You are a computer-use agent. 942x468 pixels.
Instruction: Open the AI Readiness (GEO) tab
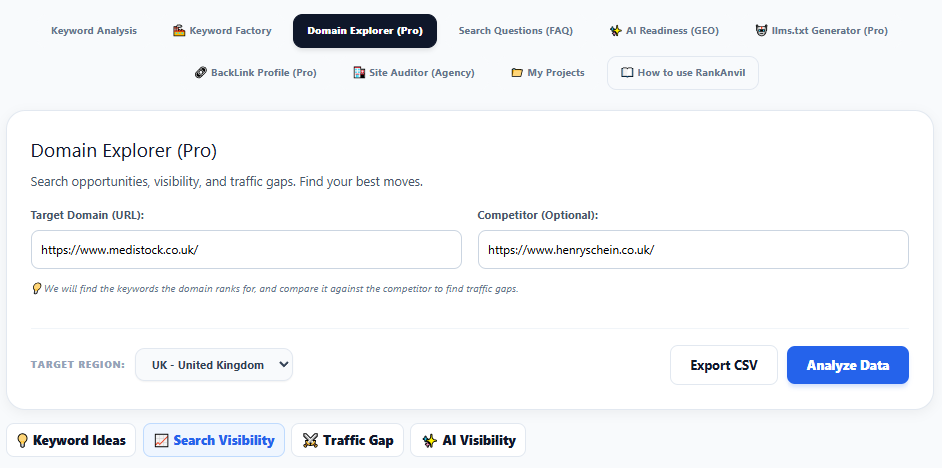click(664, 31)
